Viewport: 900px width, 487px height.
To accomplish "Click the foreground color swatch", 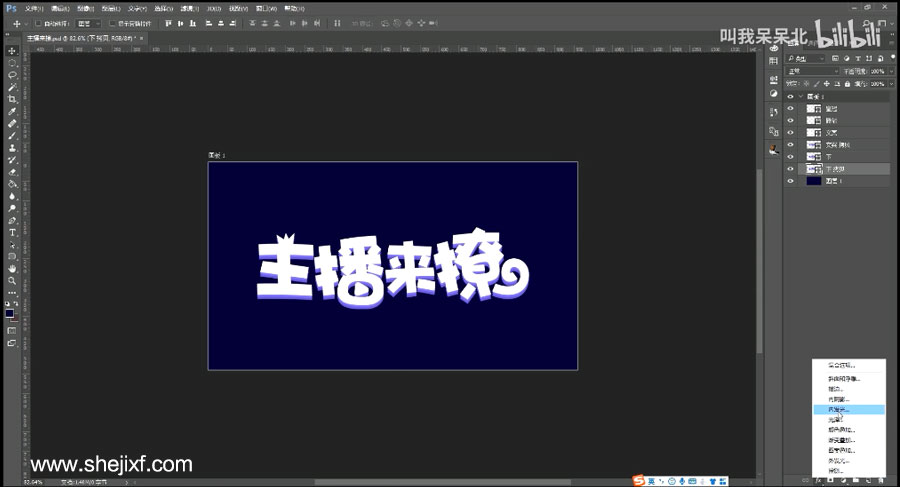I will coord(10,313).
